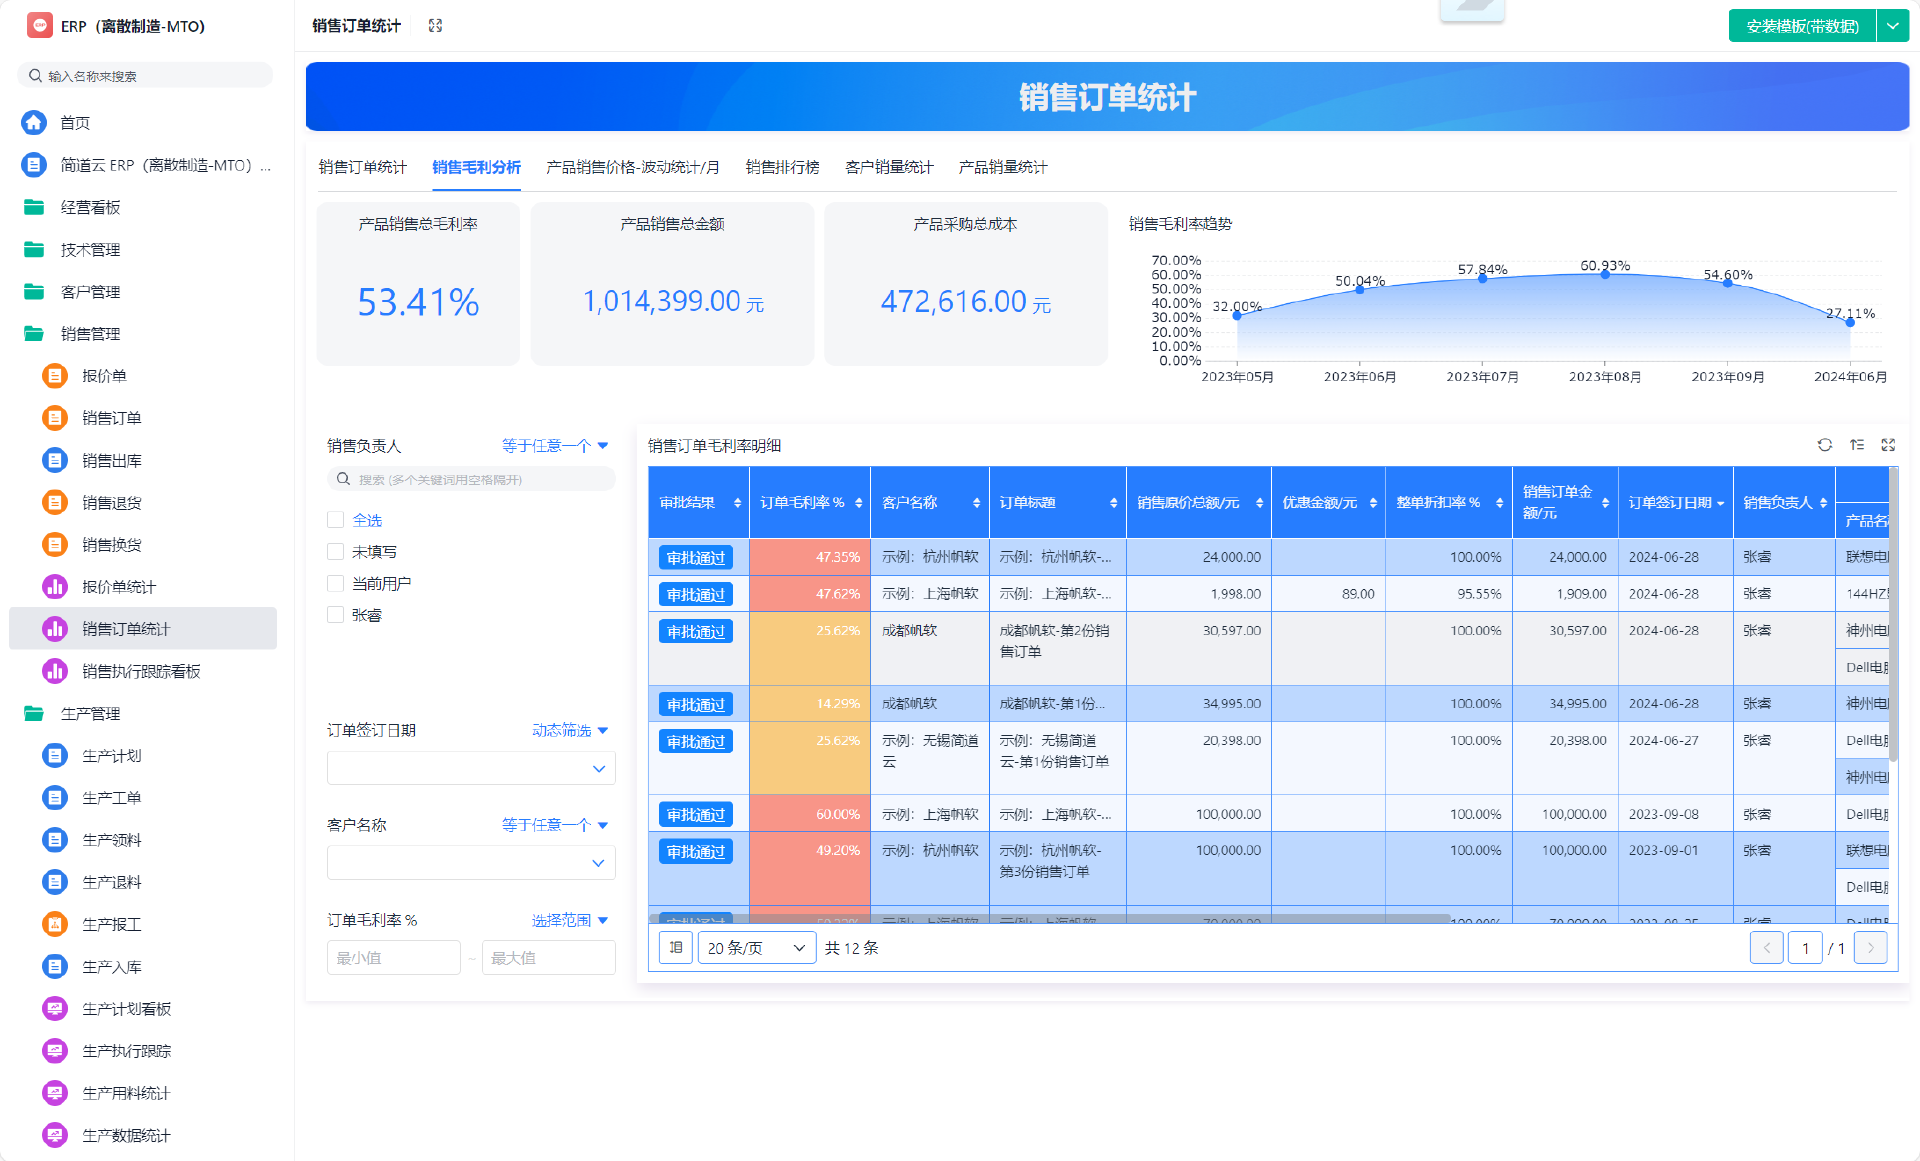Screen dimensions: 1920x1161
Task: Open the 客户销量统计 tab
Action: coord(888,167)
